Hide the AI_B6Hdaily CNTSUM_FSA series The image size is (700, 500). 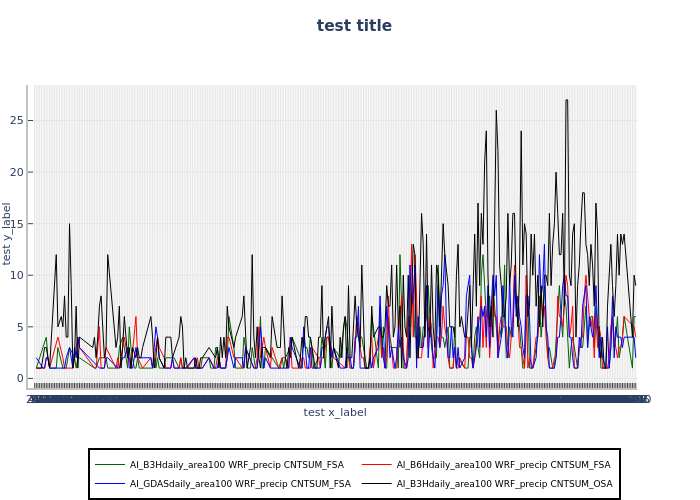pyautogui.click(x=503, y=465)
